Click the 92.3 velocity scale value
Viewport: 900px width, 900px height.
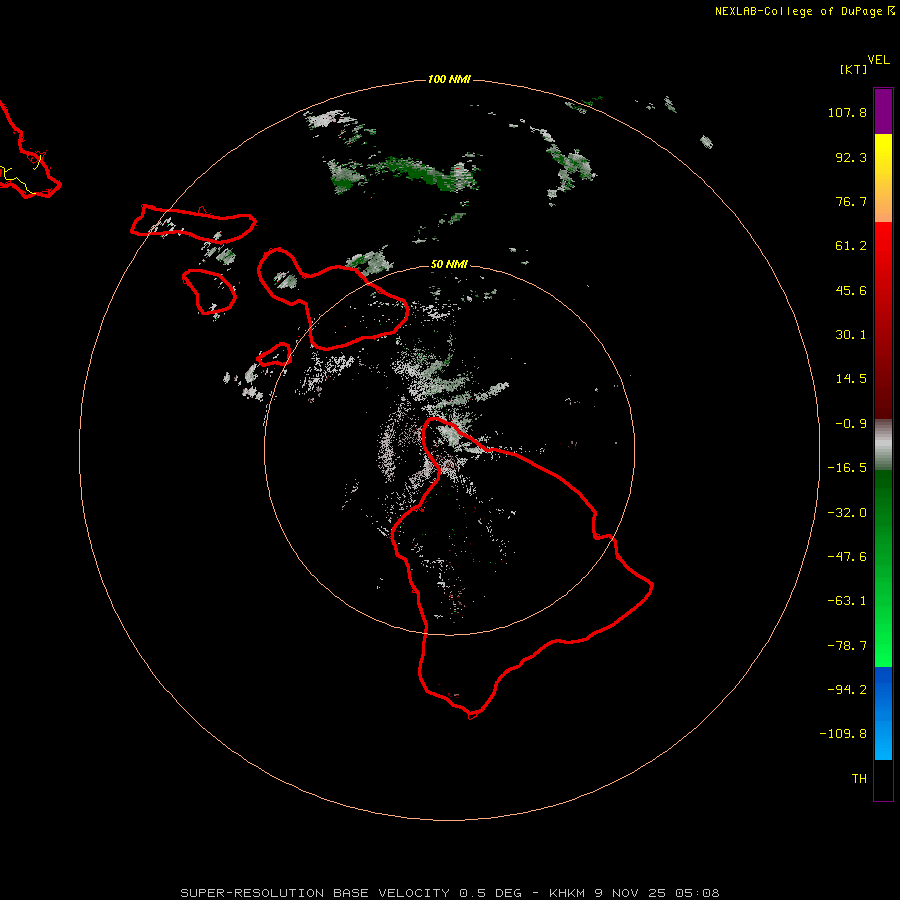click(851, 157)
